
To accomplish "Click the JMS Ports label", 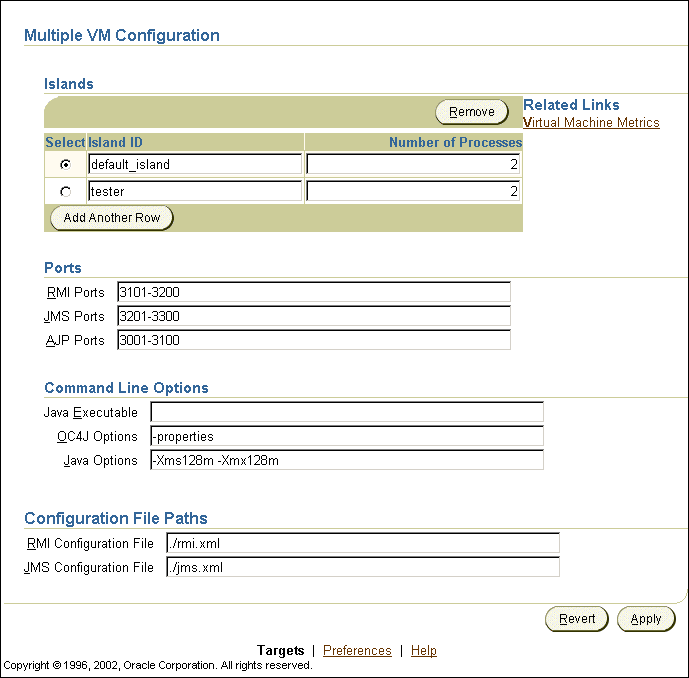I will point(74,316).
